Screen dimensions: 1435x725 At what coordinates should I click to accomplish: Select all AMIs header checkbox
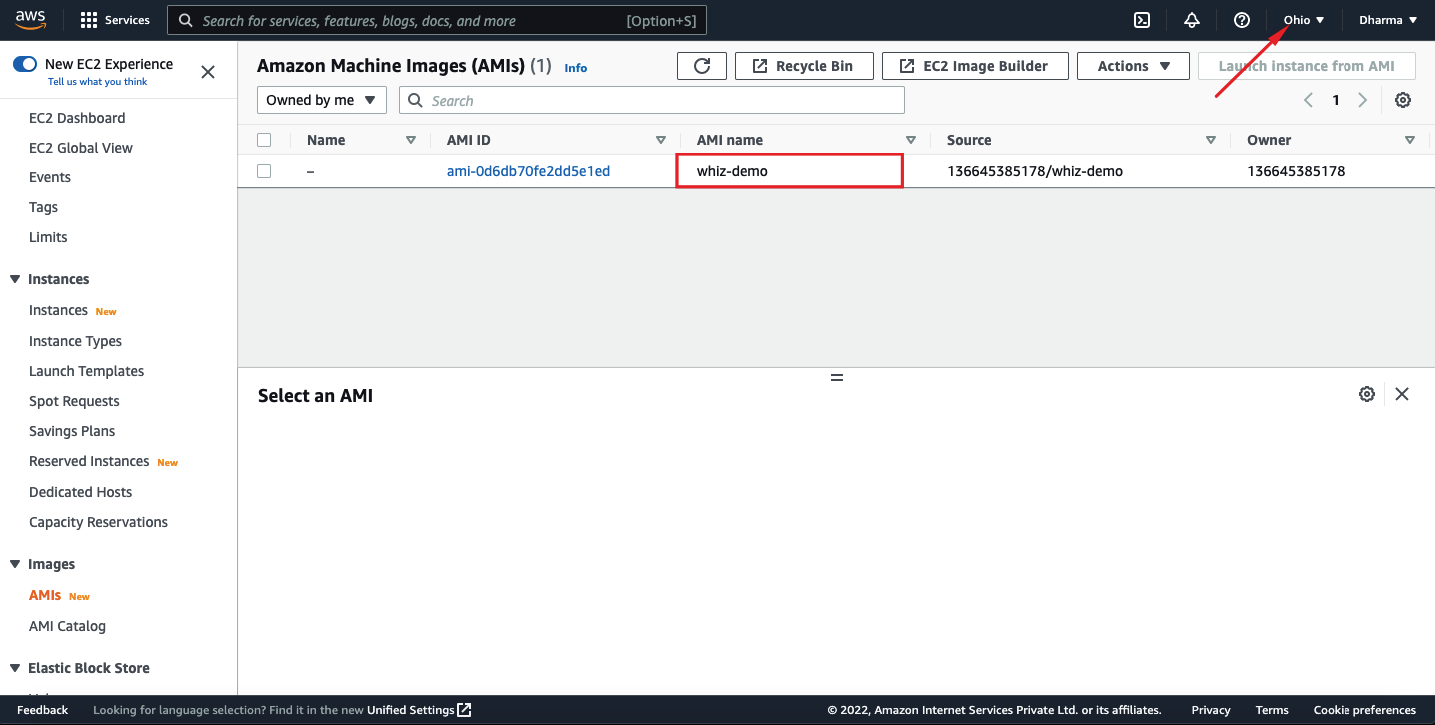pyautogui.click(x=264, y=140)
